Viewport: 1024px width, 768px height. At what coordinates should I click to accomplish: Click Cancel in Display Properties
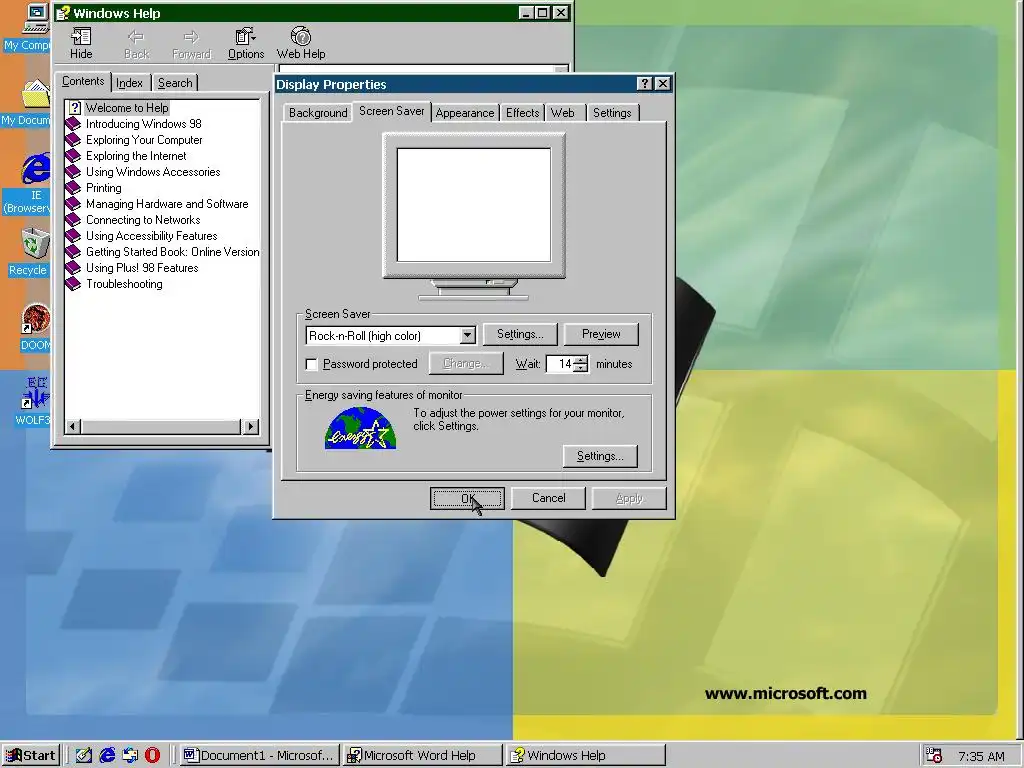point(548,498)
